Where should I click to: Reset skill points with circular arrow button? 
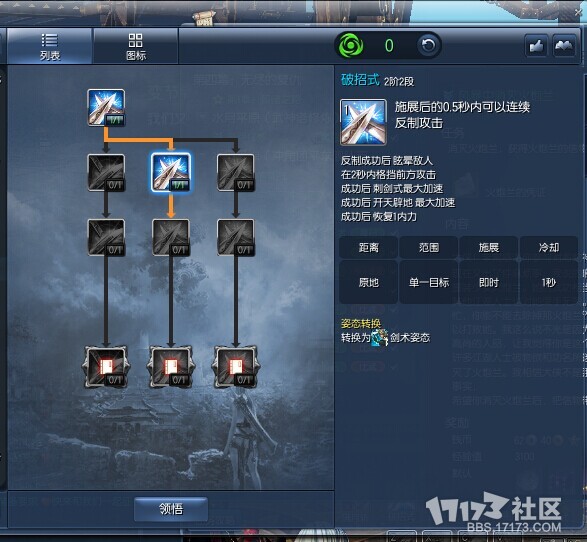click(428, 45)
